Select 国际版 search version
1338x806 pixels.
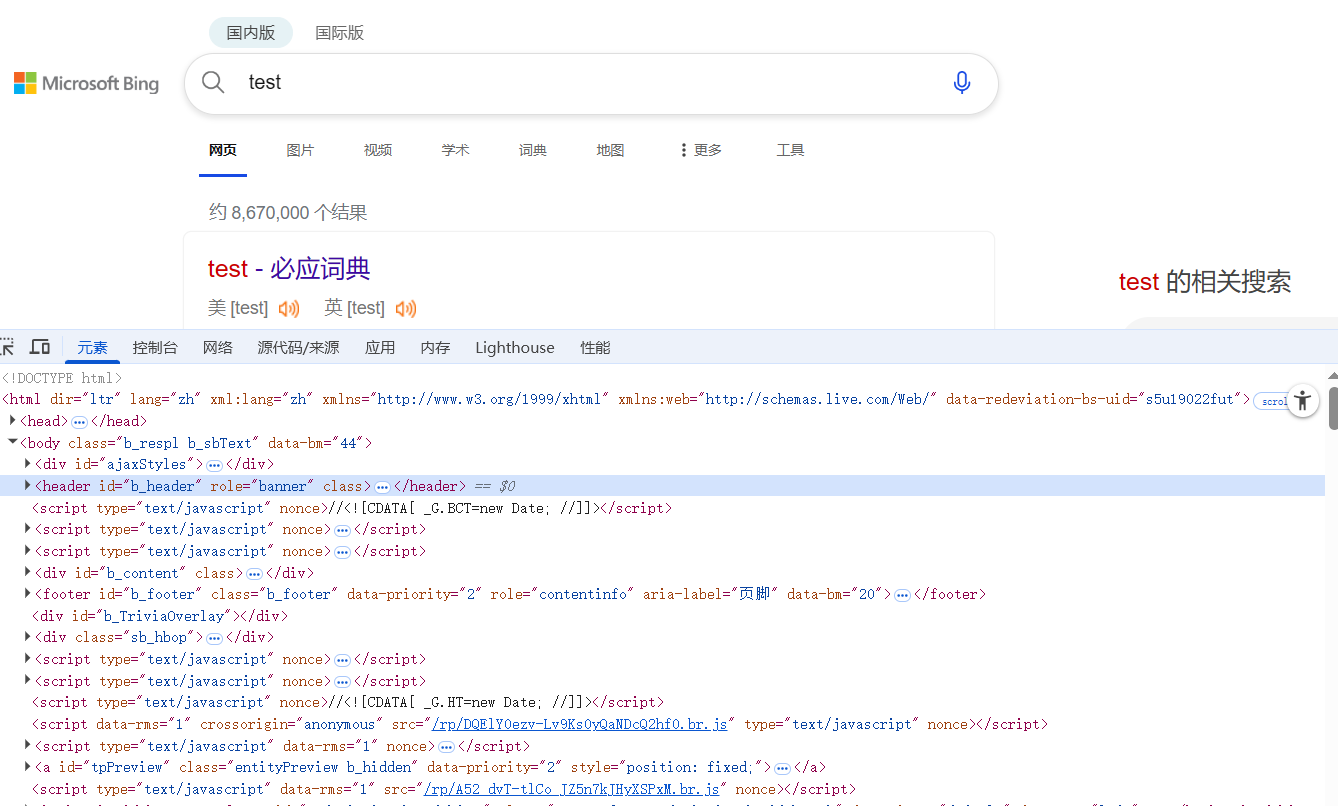pos(340,32)
